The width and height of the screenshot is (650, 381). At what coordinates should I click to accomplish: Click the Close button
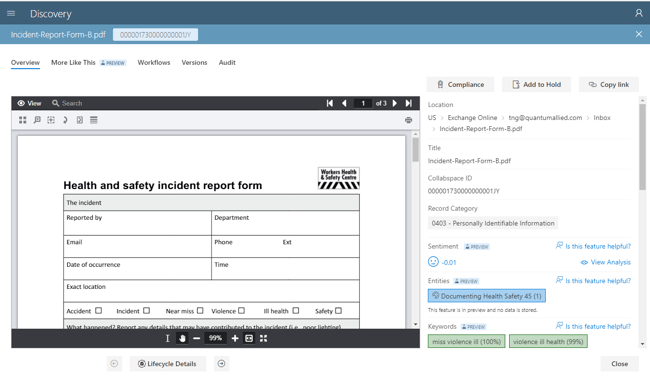point(619,364)
